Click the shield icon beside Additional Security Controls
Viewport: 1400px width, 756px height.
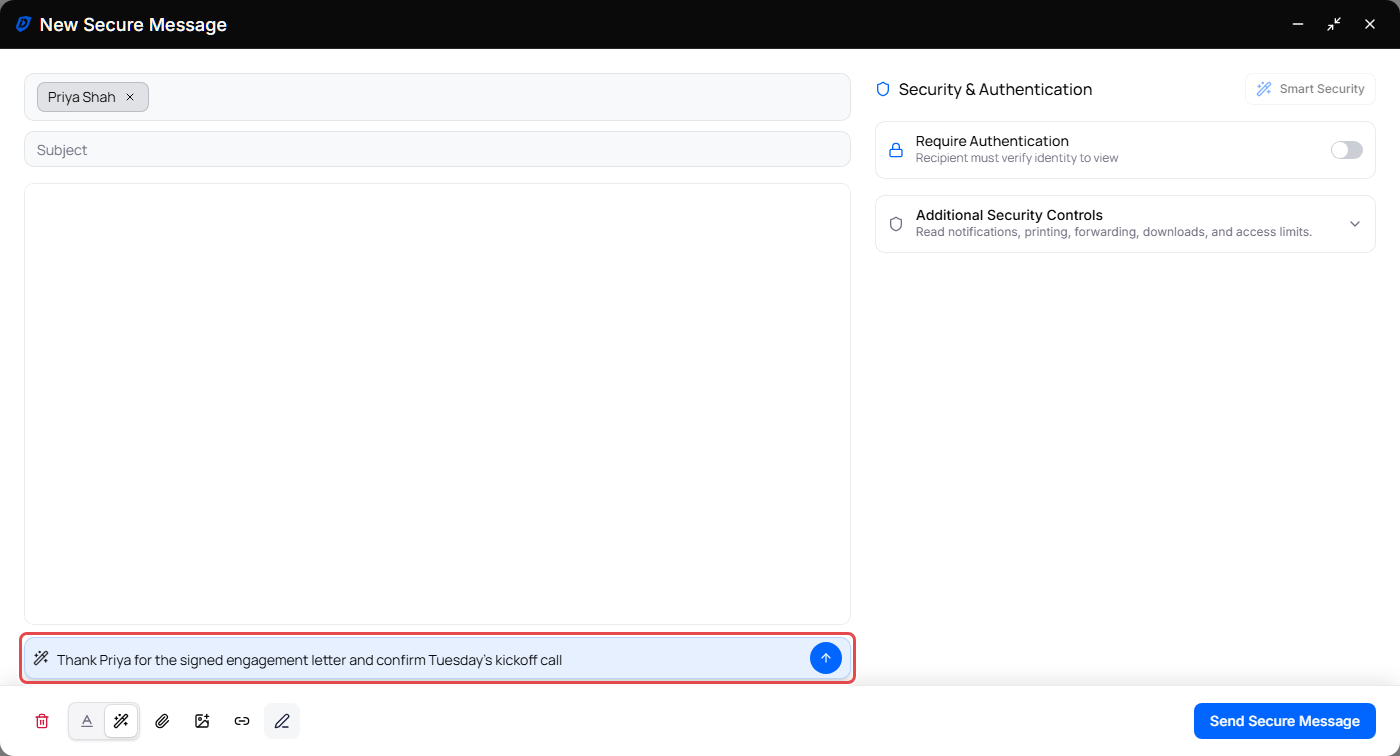click(896, 224)
